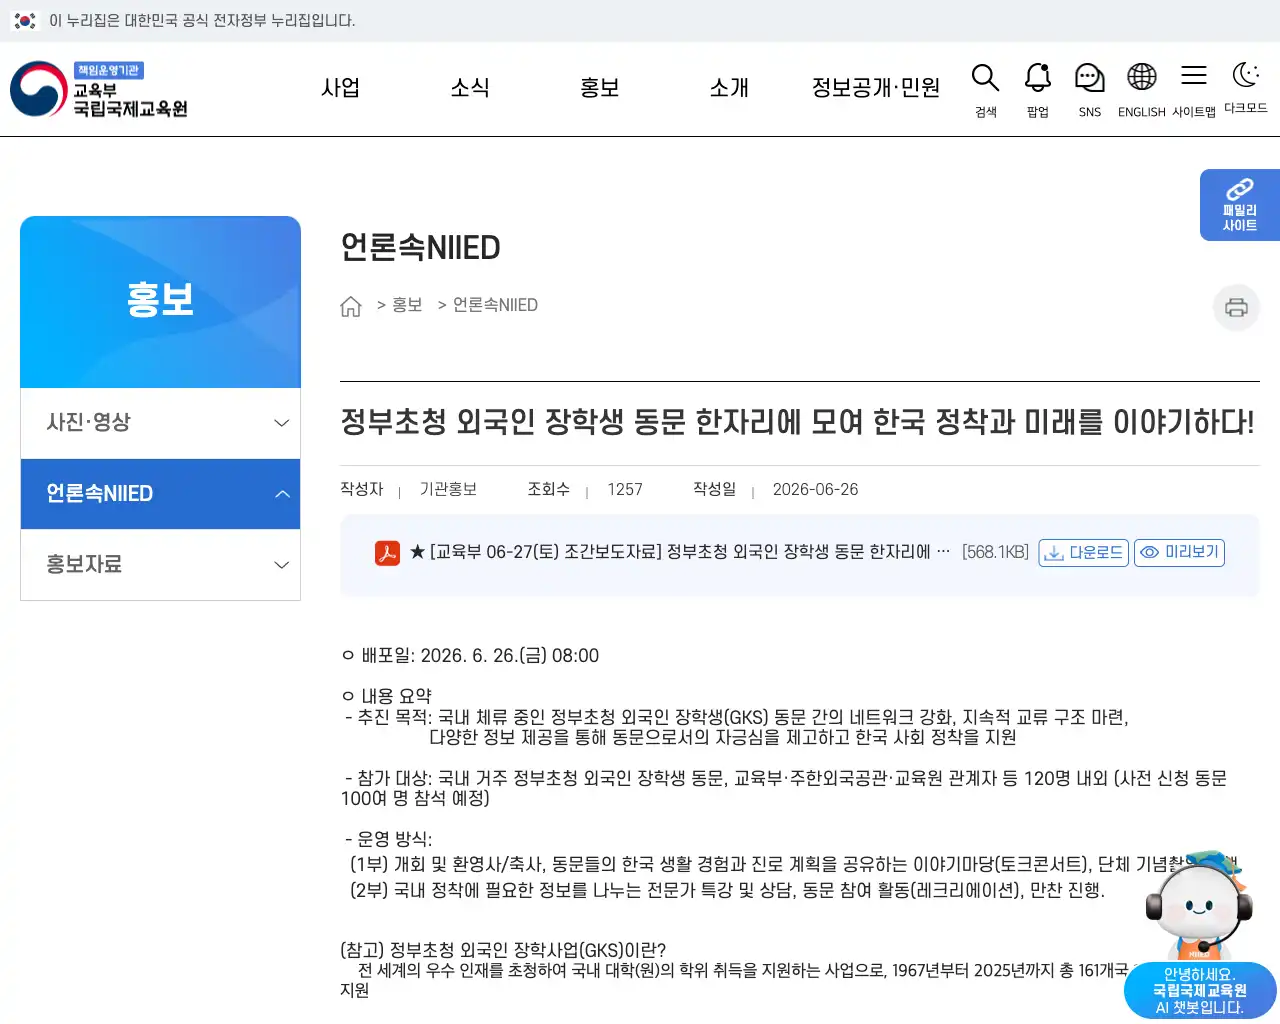The image size is (1280, 1024).
Task: Open the family site (패밀리 사이트) button
Action: [1240, 205]
